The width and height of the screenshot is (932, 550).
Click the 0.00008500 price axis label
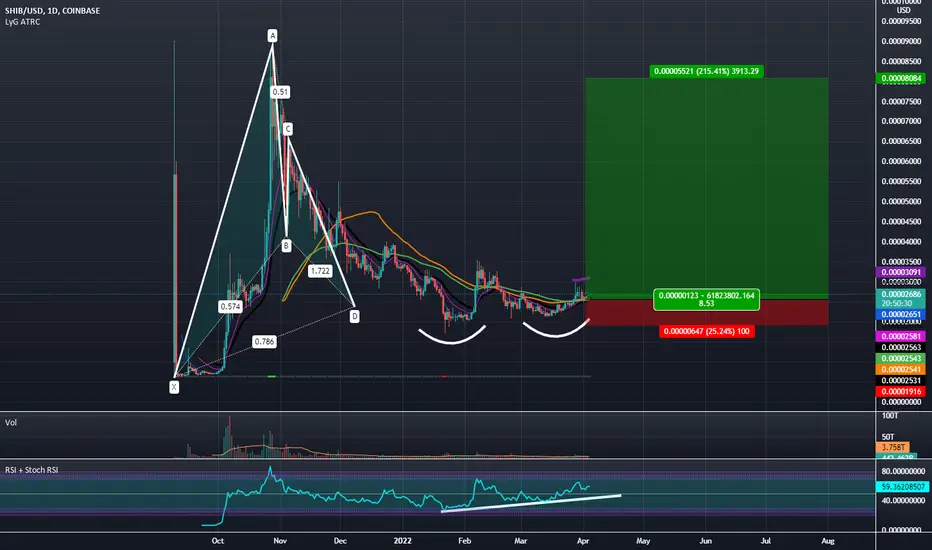click(901, 62)
